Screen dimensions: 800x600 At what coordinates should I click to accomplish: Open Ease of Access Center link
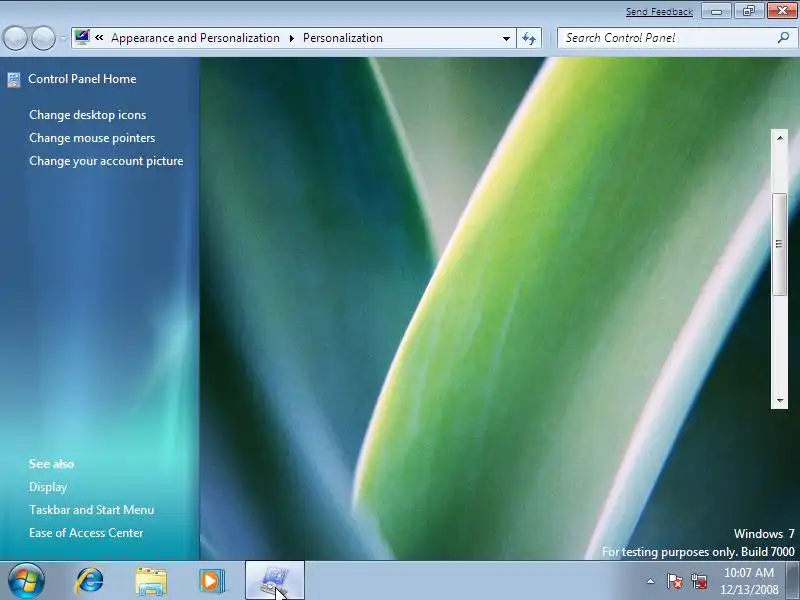pyautogui.click(x=86, y=533)
